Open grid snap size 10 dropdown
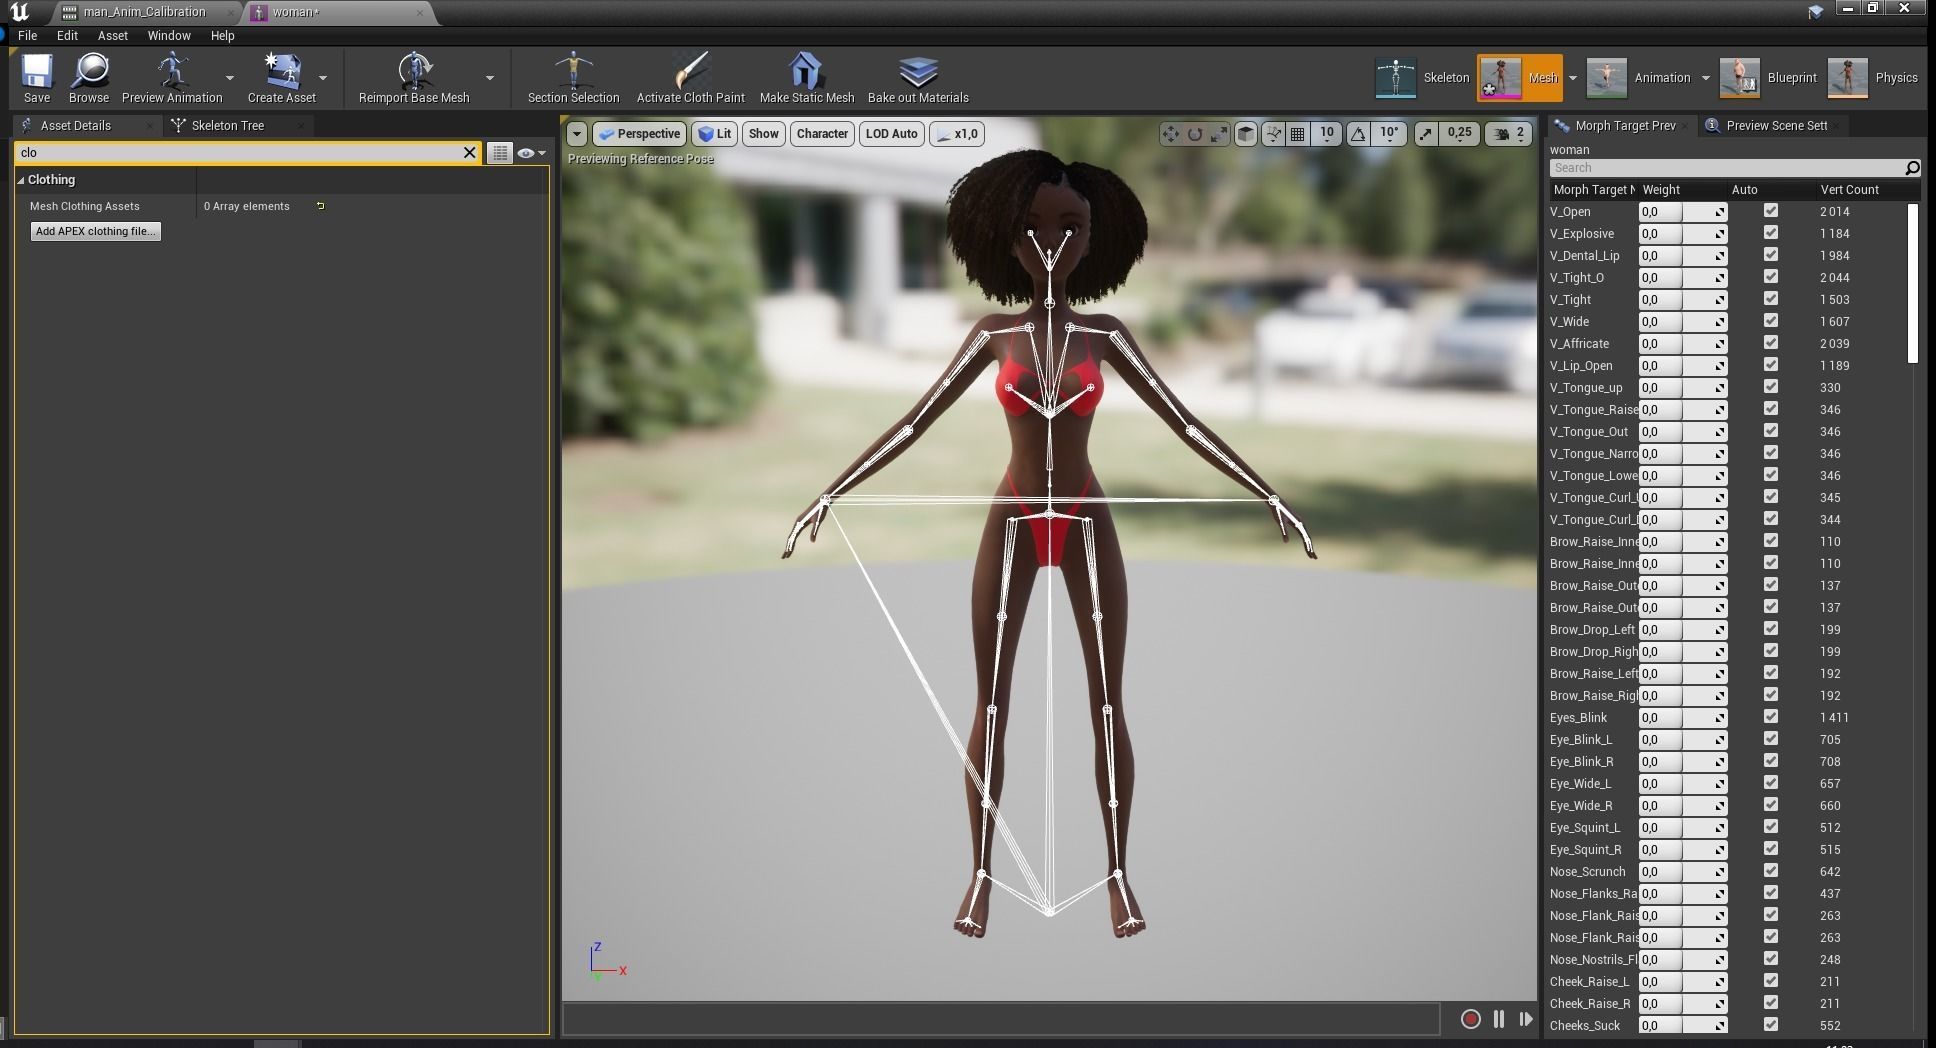 tap(1327, 133)
